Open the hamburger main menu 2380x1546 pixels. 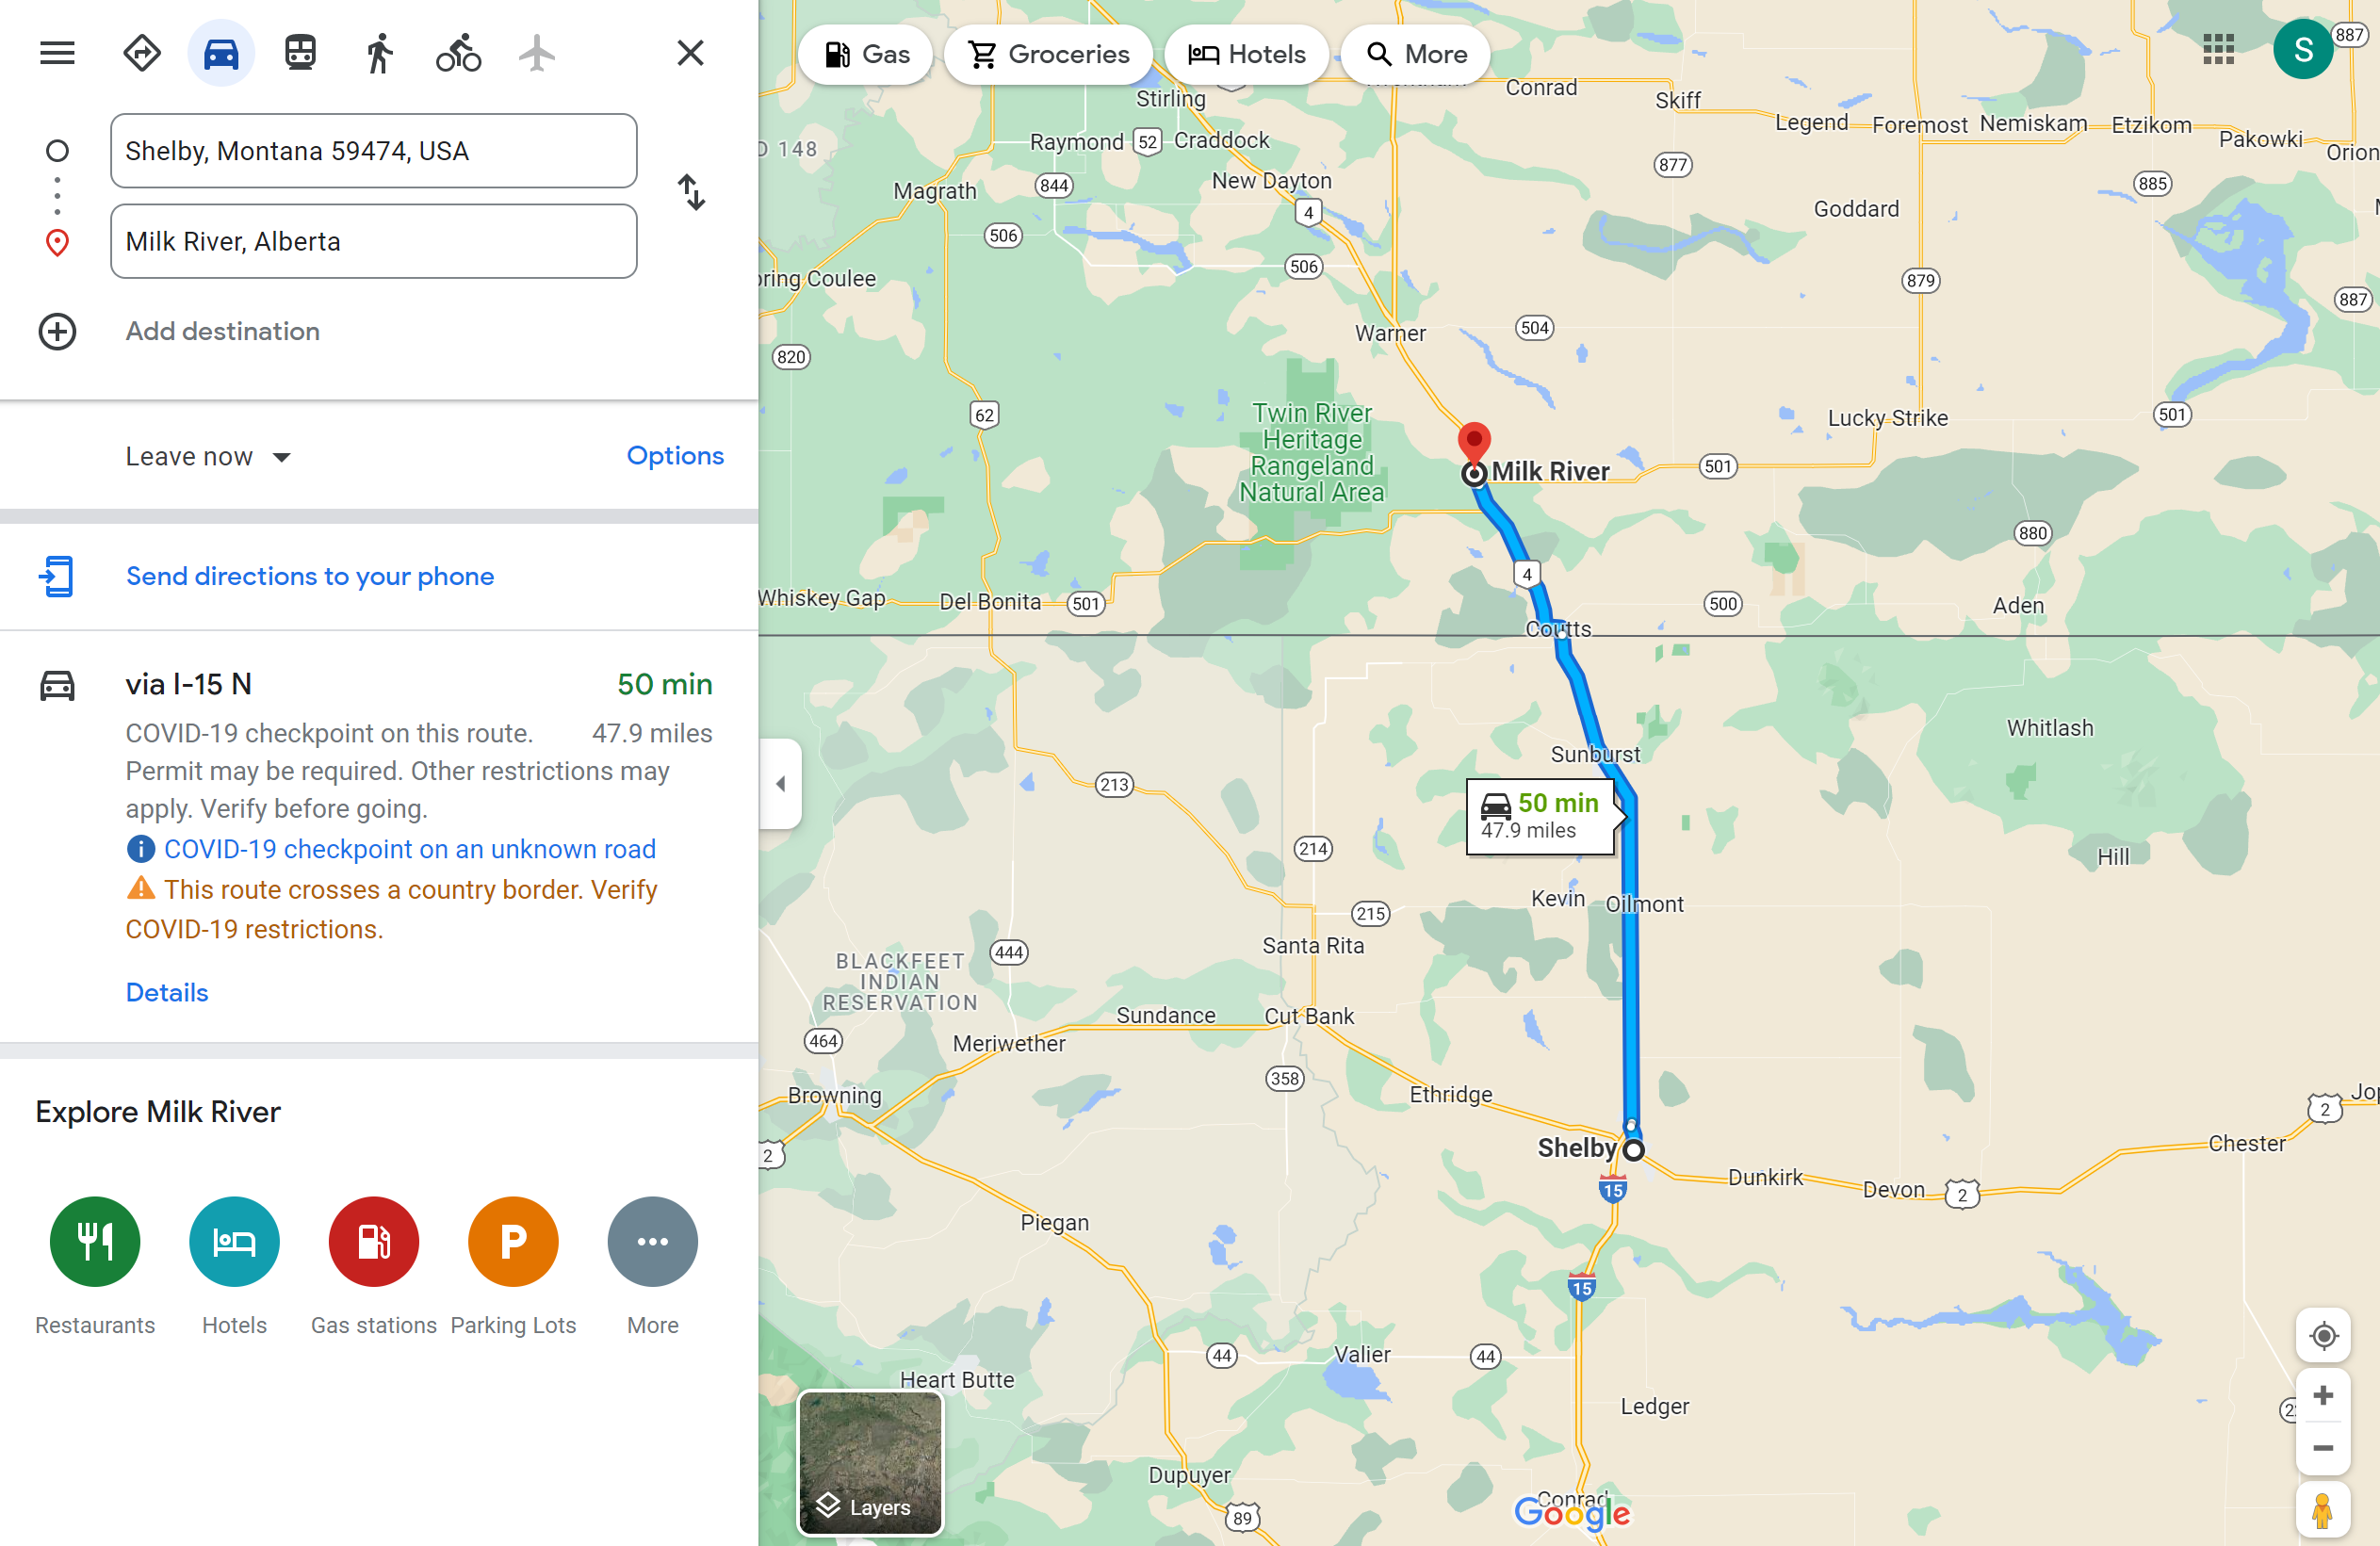[57, 53]
